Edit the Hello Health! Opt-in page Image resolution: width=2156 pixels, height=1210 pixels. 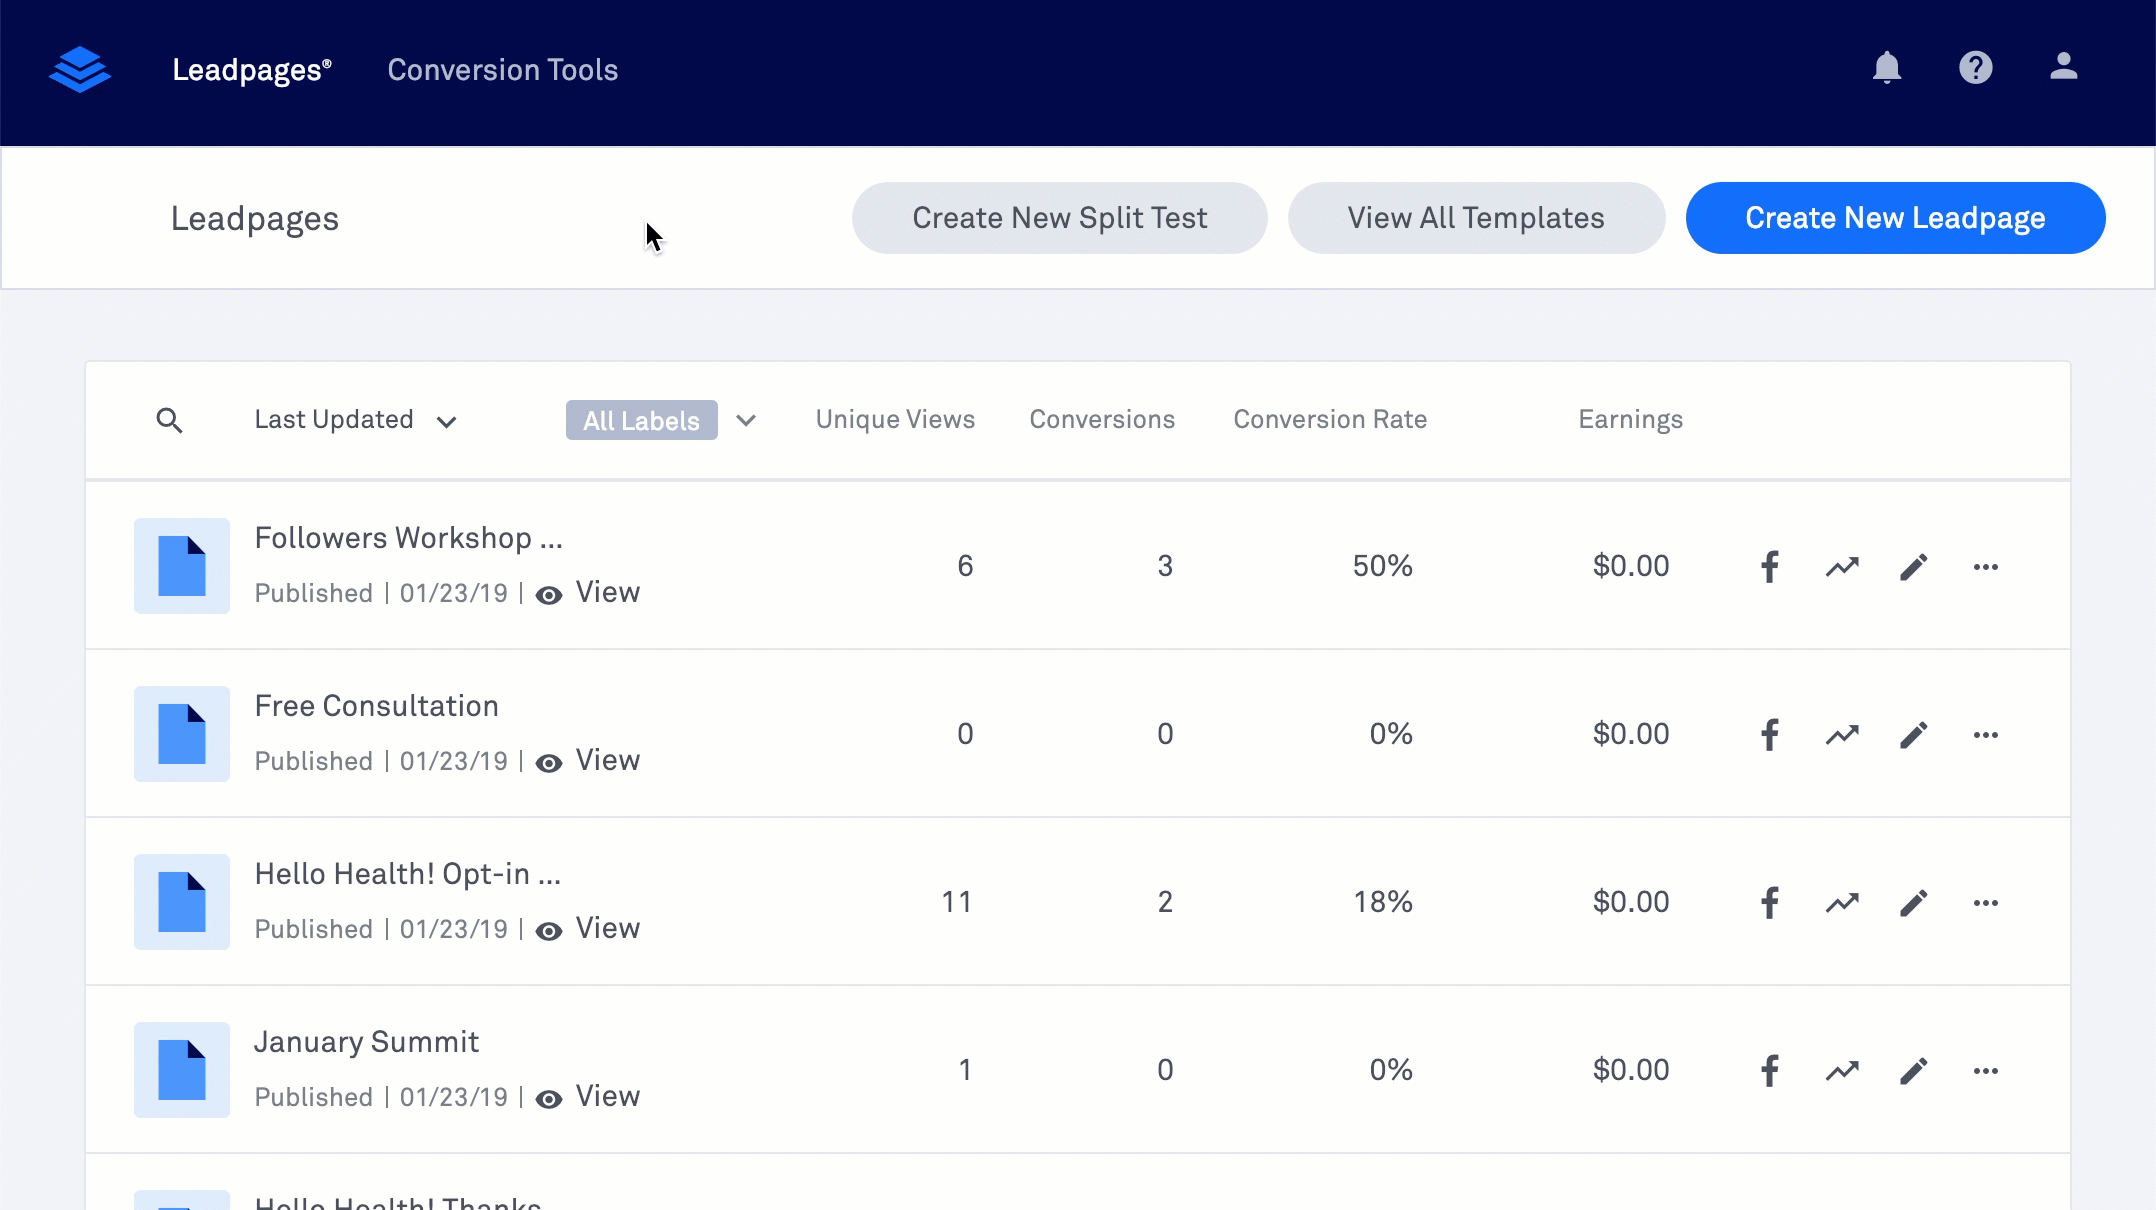(1914, 903)
